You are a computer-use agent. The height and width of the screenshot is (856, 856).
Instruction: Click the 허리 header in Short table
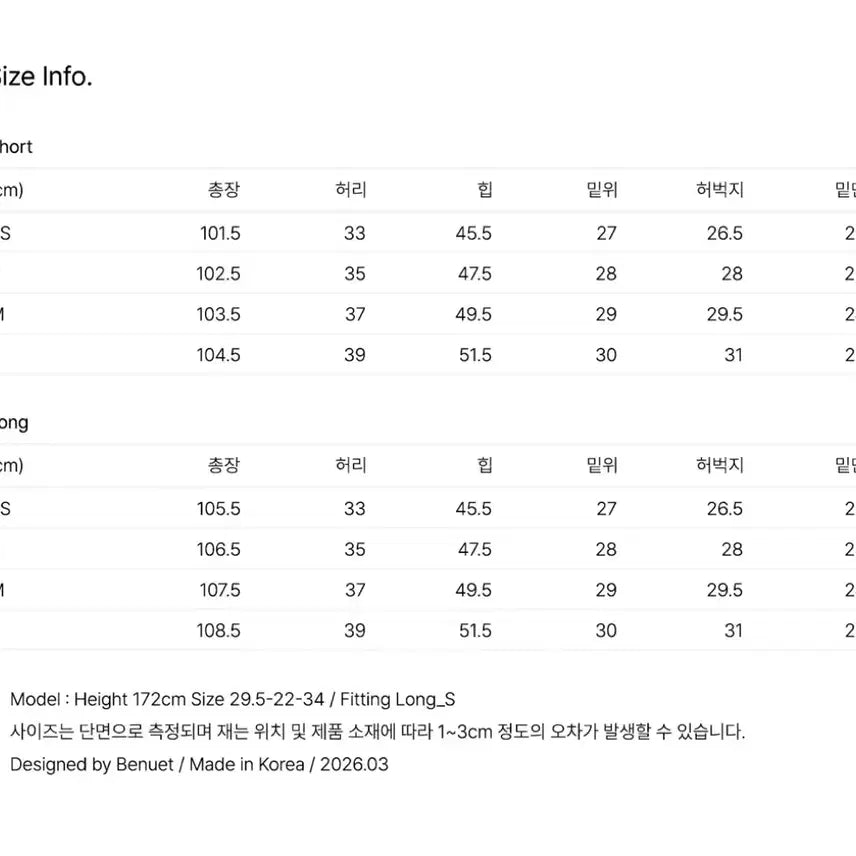tap(350, 189)
